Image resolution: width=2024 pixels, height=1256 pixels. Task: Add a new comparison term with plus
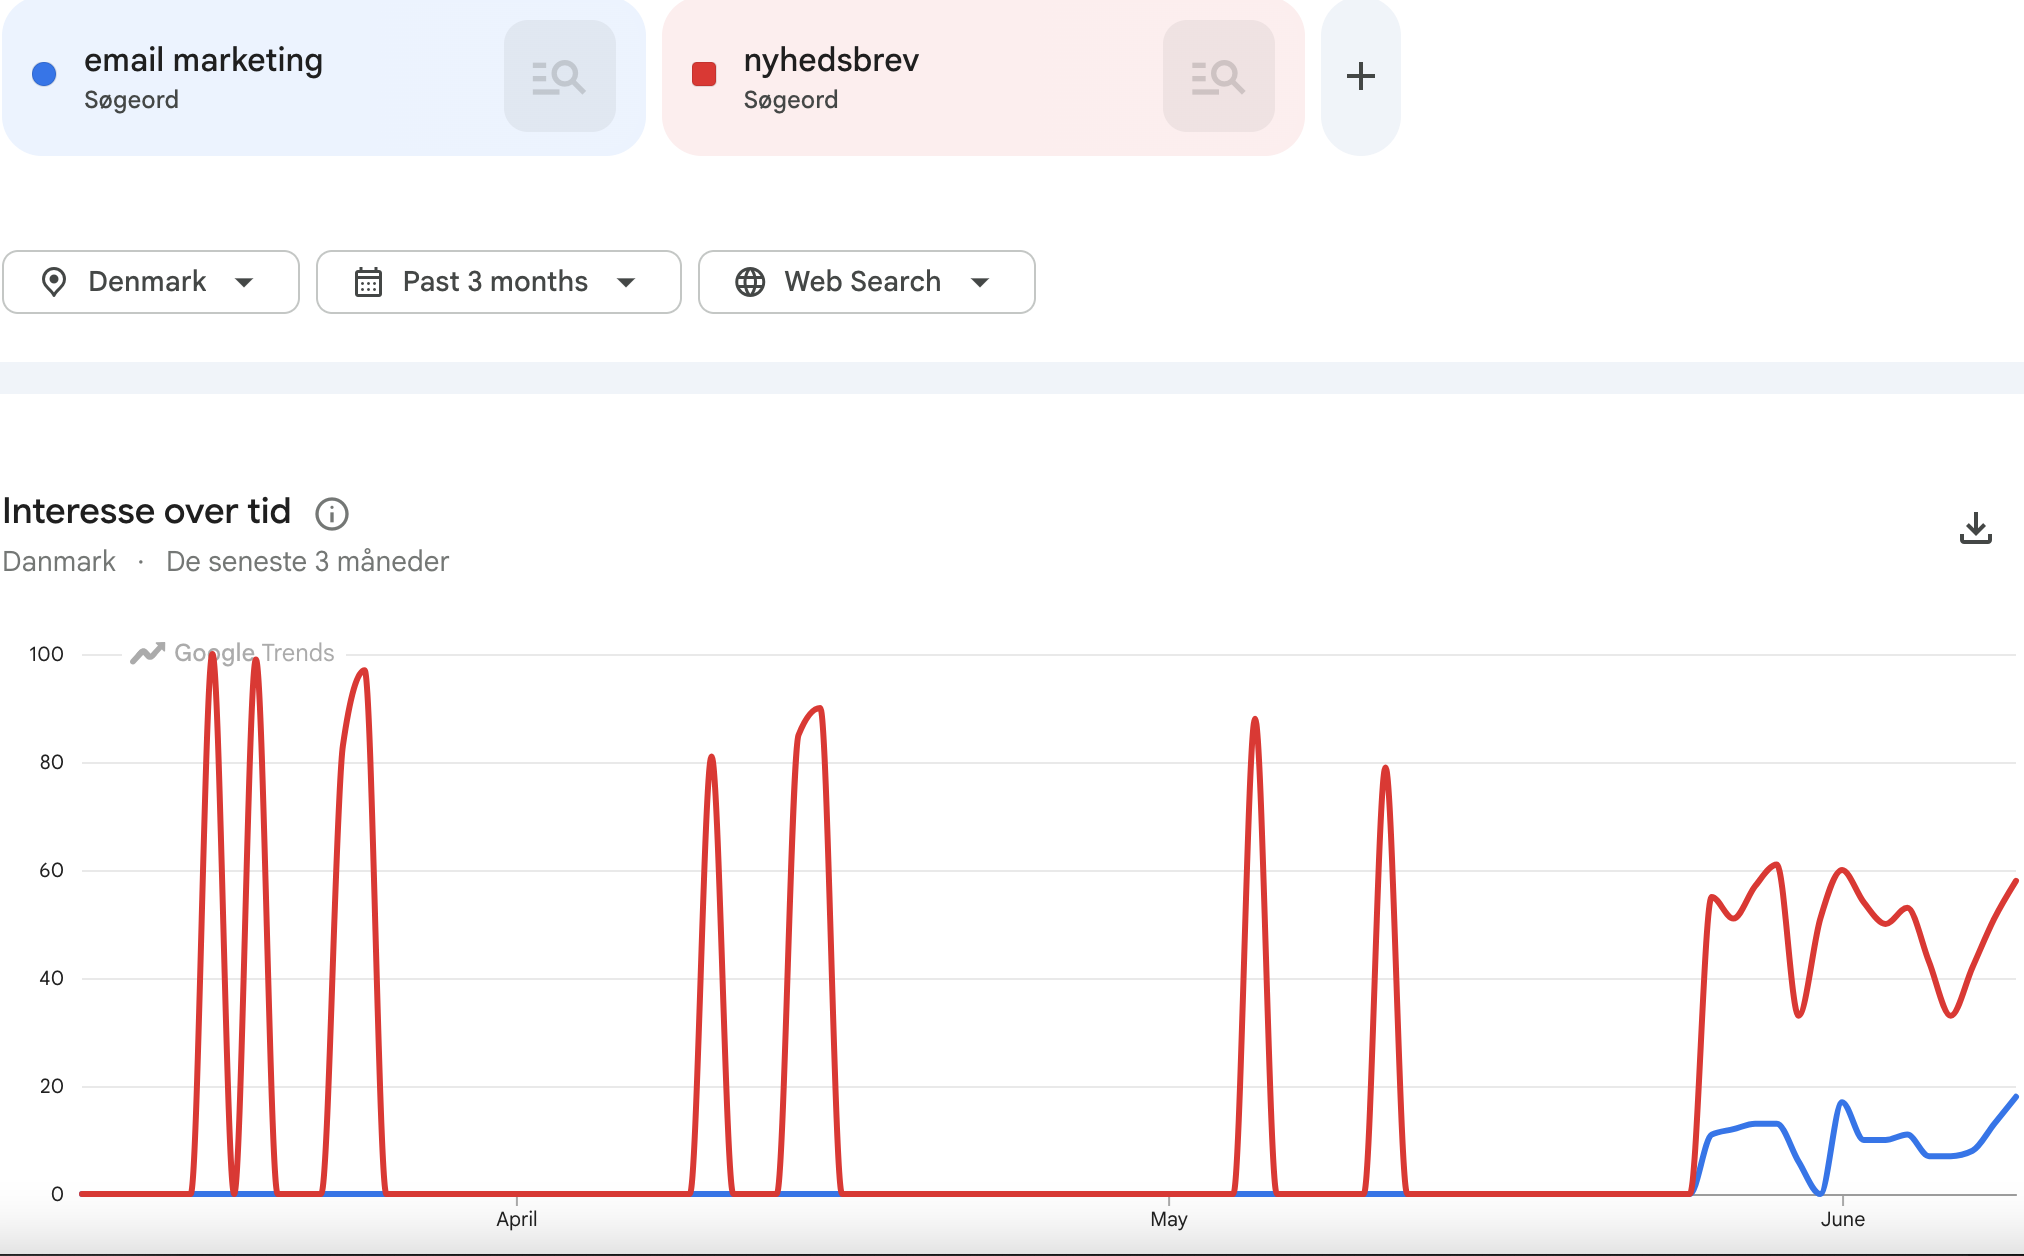(1361, 76)
